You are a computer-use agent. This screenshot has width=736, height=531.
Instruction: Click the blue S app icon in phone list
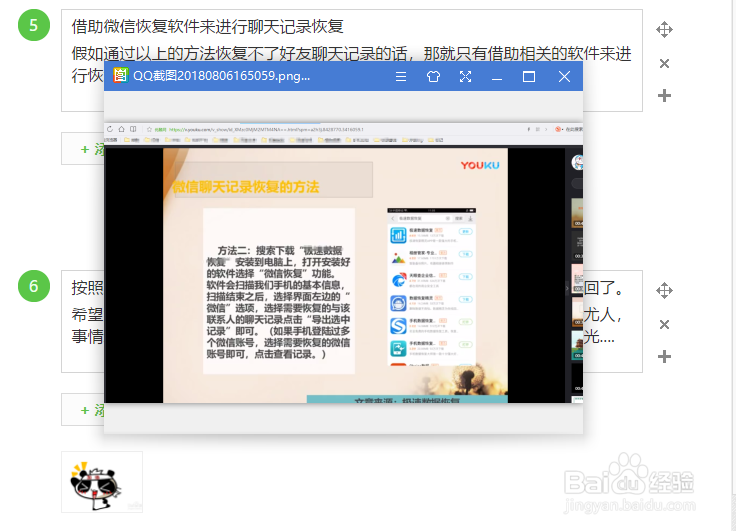click(x=398, y=325)
